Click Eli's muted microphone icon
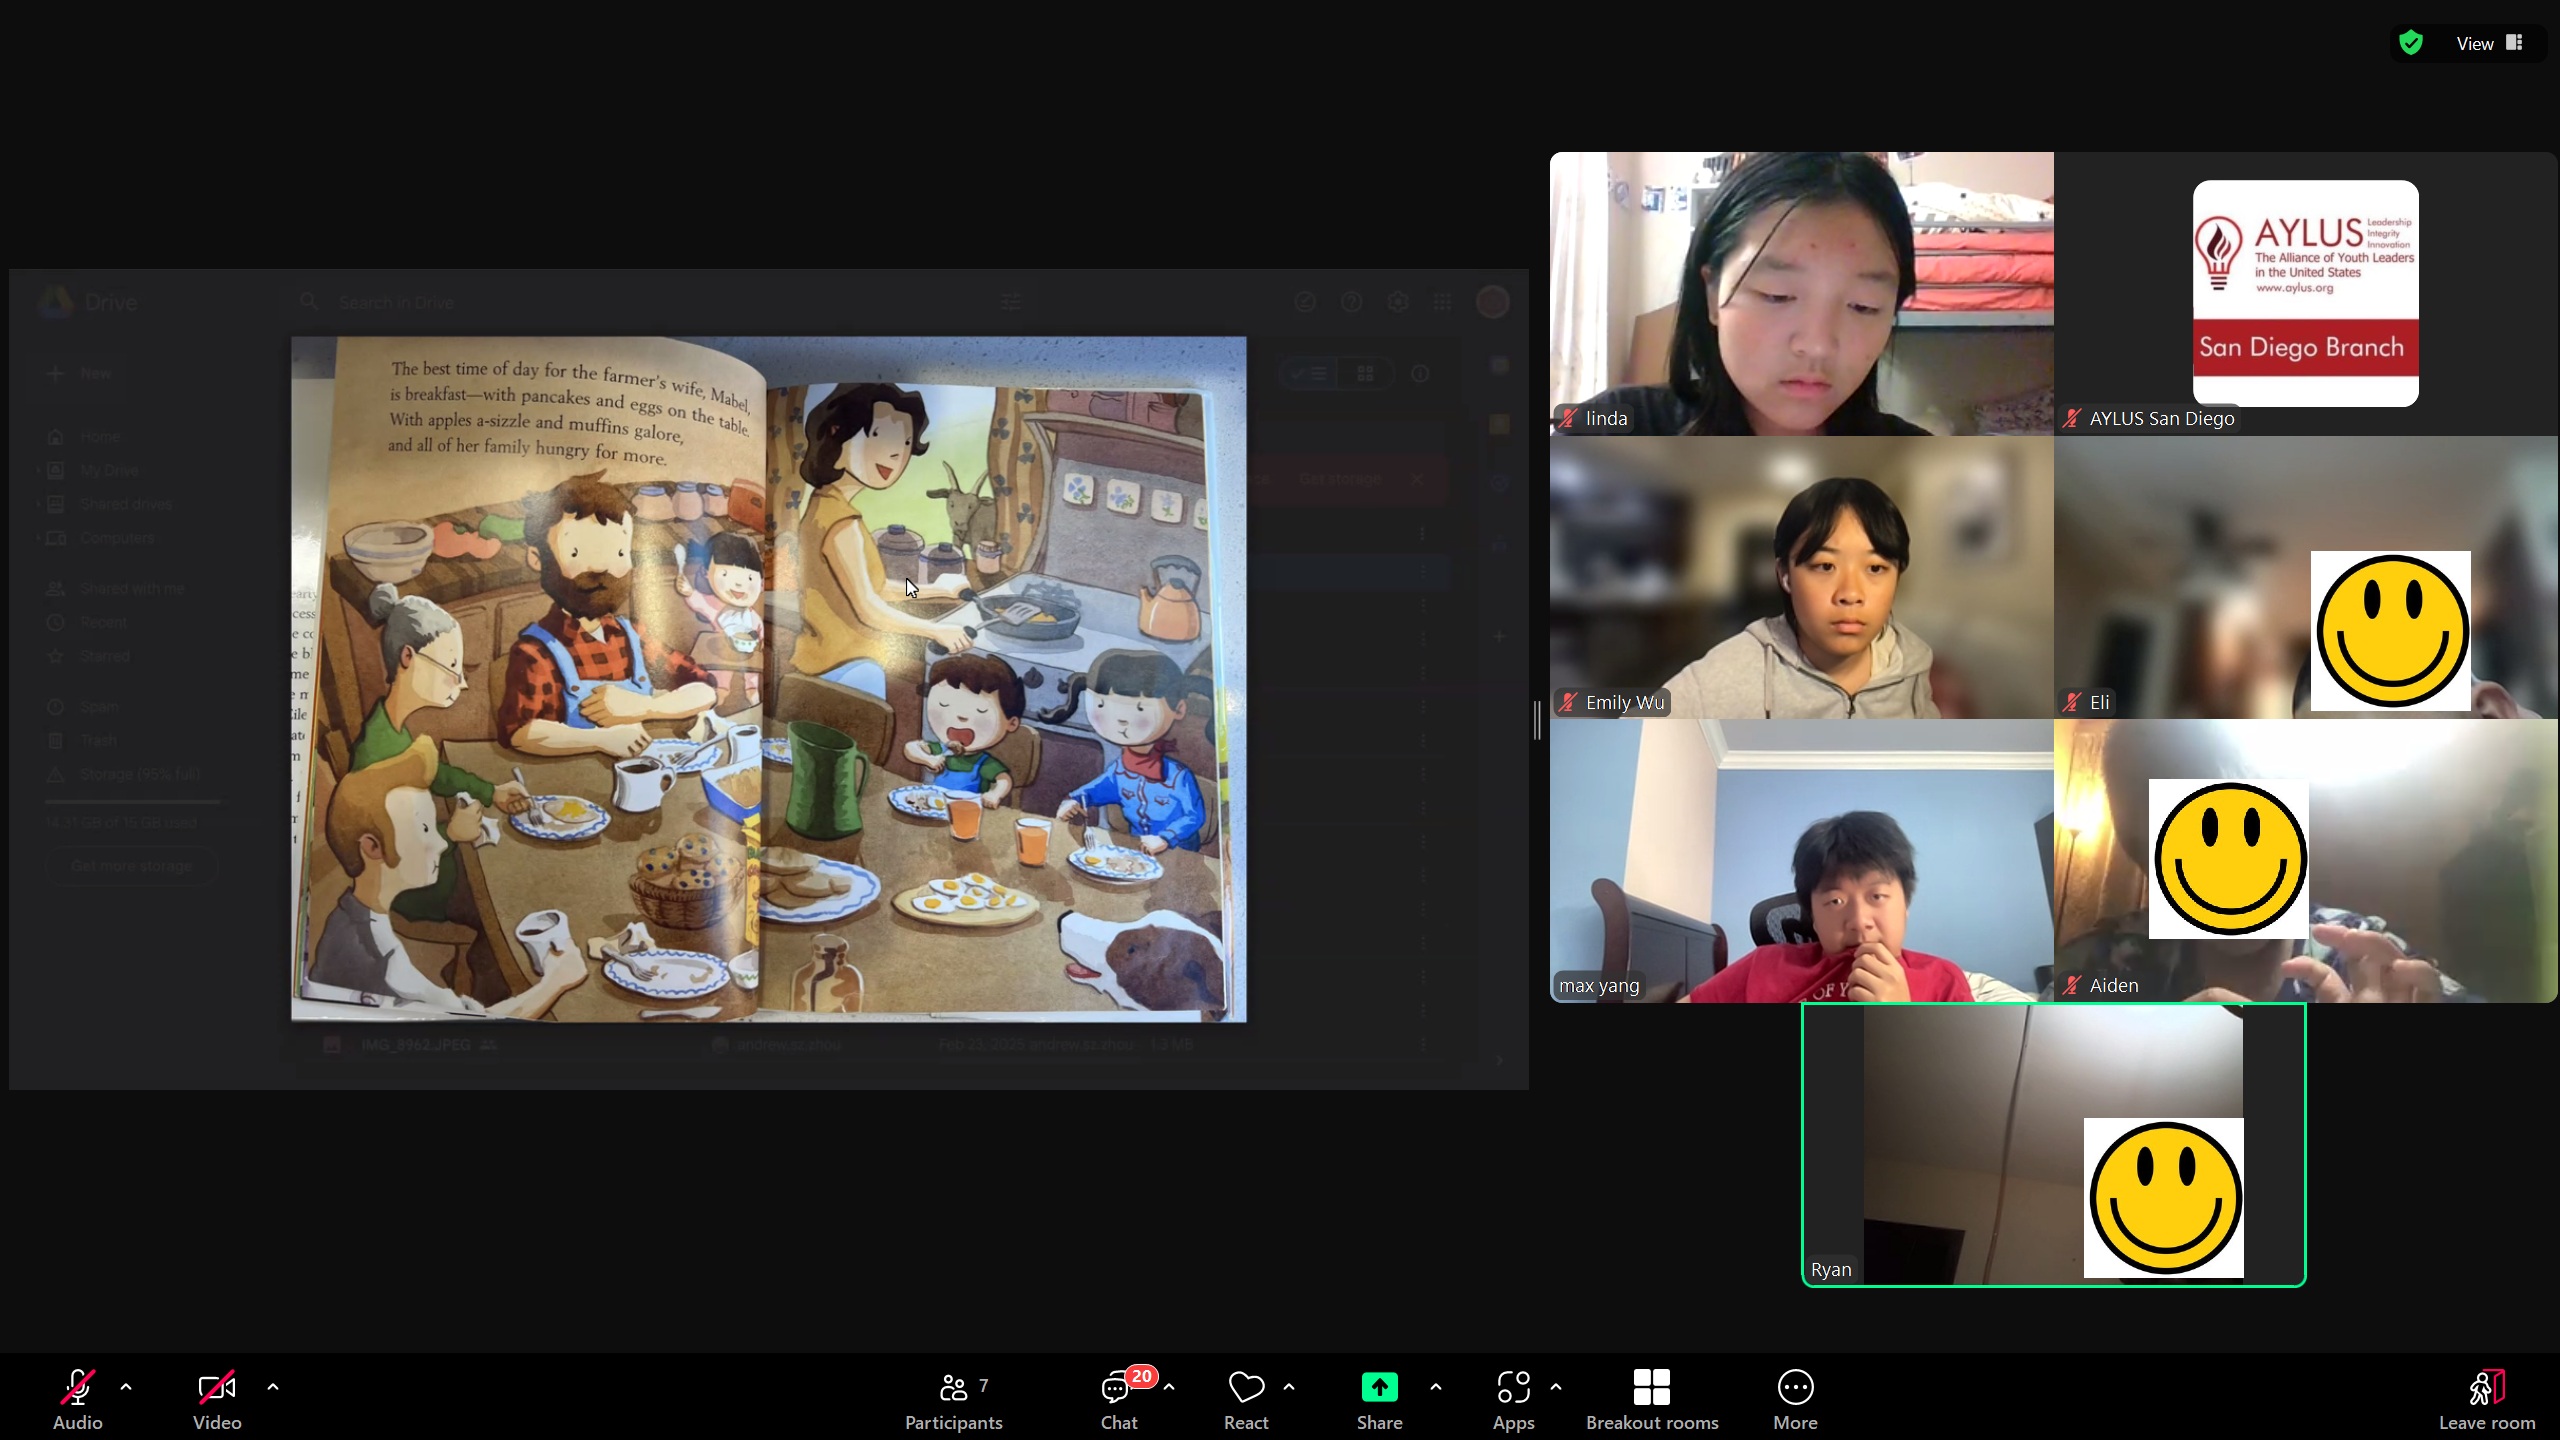Viewport: 2560px width, 1440px height. click(x=2071, y=703)
